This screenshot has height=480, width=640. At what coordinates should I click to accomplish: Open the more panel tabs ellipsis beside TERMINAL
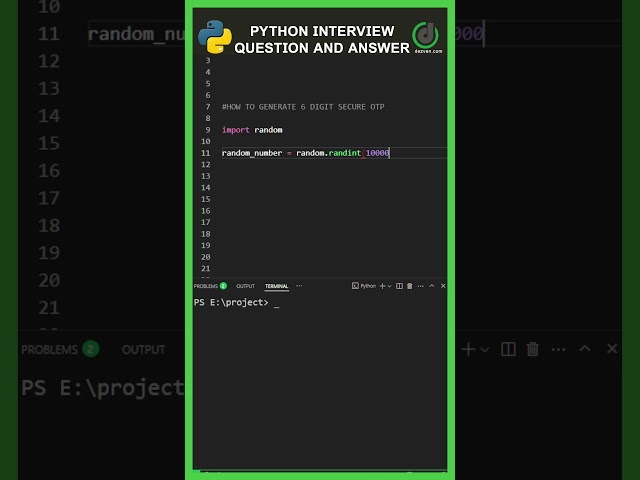coord(299,286)
